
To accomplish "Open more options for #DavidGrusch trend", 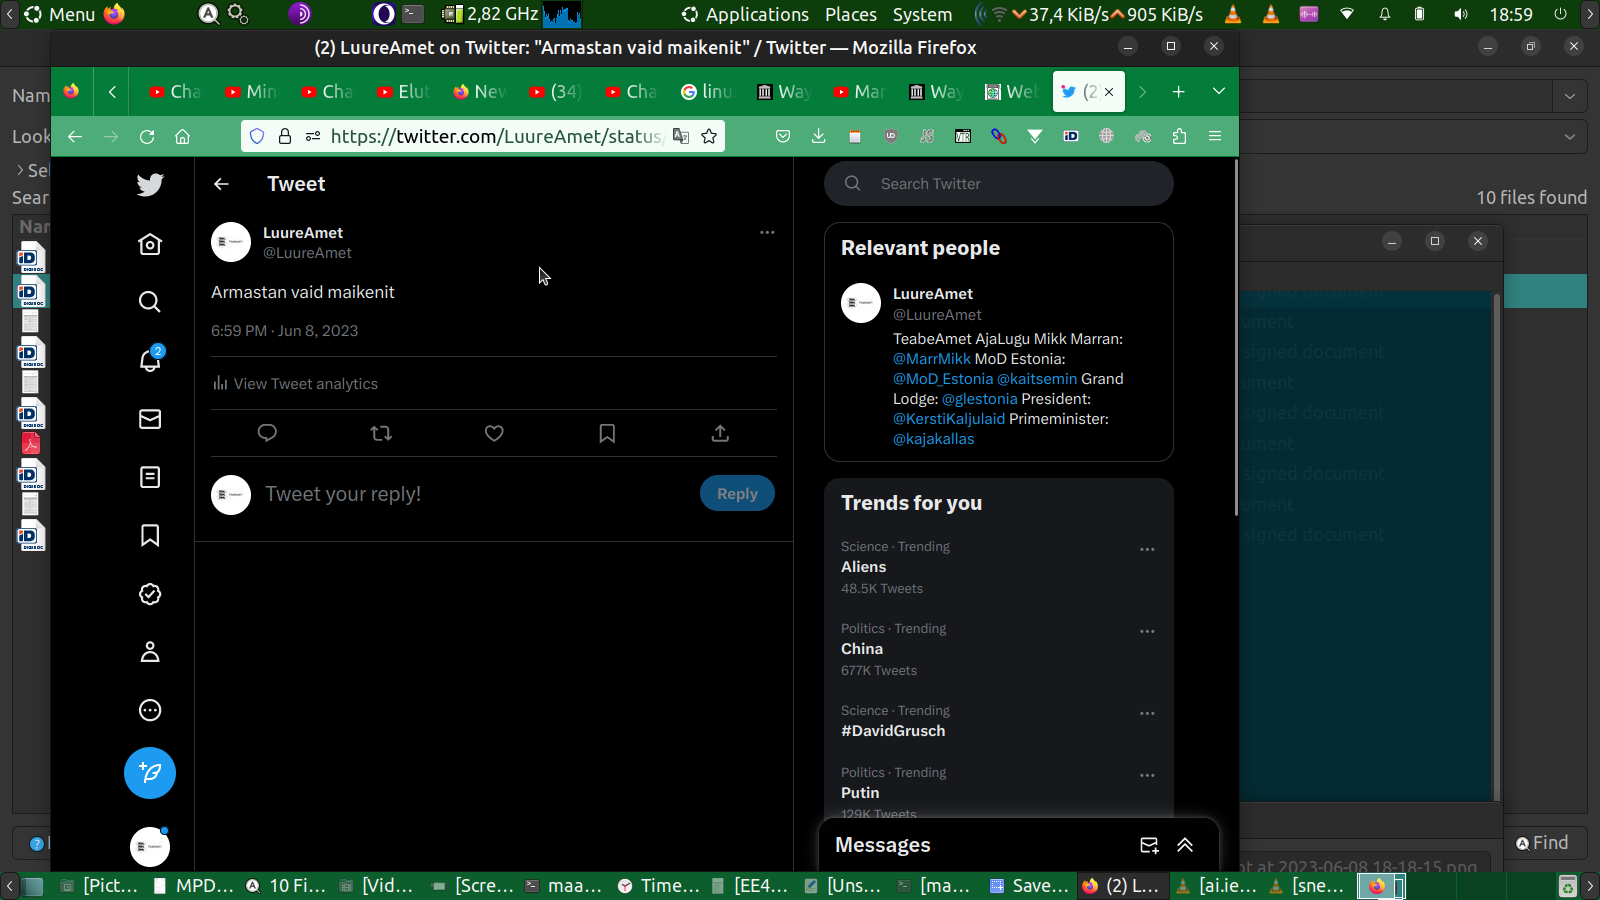I will pyautogui.click(x=1147, y=713).
